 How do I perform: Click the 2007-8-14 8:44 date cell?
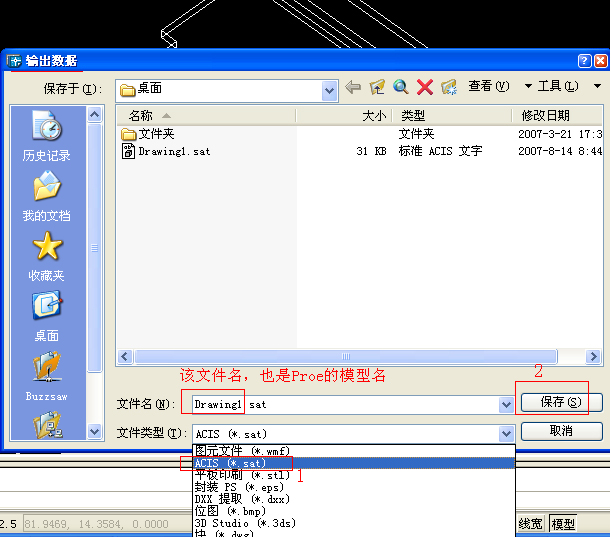(x=560, y=151)
